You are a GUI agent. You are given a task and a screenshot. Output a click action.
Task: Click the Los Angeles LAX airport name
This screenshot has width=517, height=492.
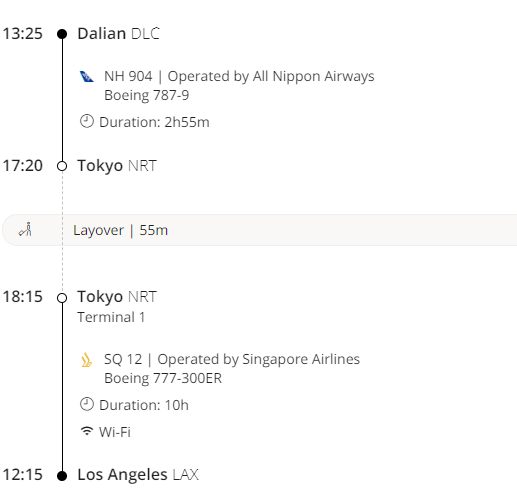click(138, 475)
